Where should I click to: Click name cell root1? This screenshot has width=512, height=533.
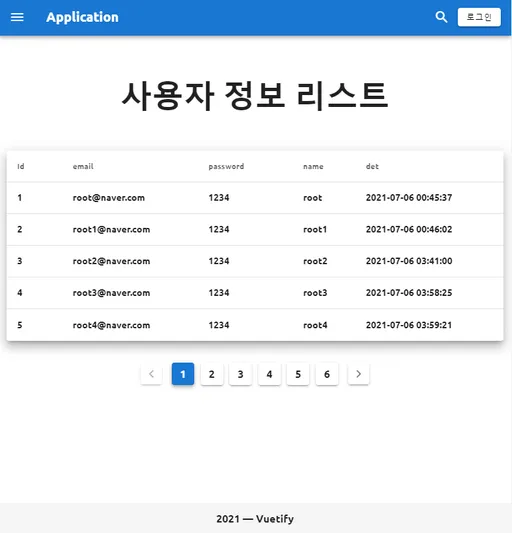click(315, 229)
